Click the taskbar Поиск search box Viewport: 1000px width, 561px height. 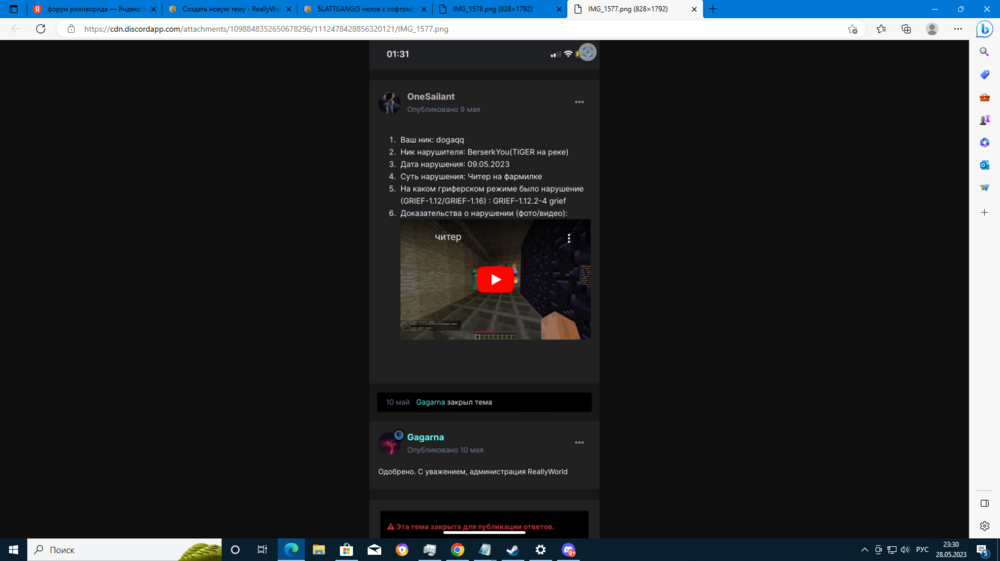[124, 550]
